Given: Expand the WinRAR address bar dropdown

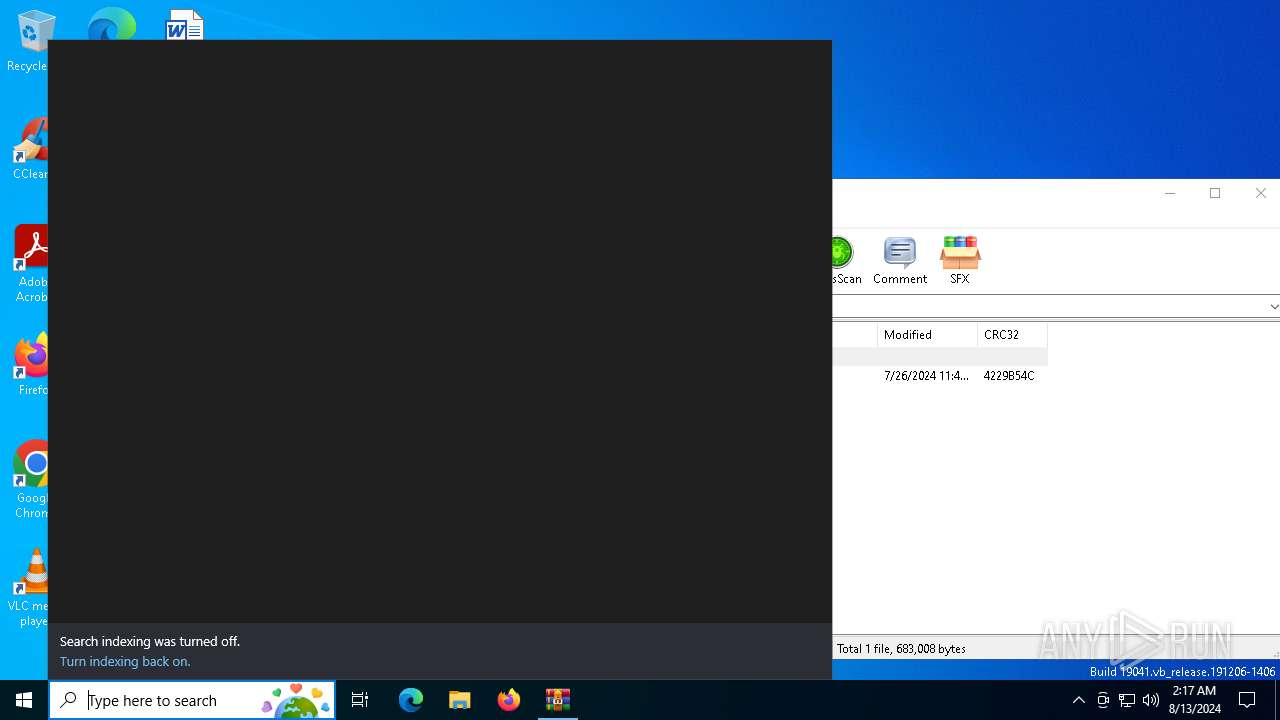Looking at the screenshot, I should (x=1273, y=307).
